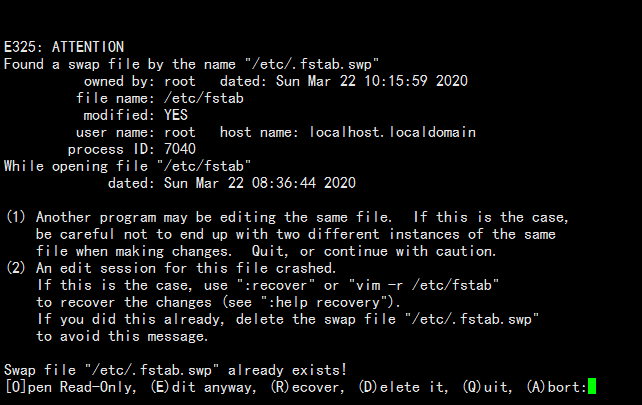
Task: Click the E325: ATTENTION error heading
Action: tap(64, 47)
